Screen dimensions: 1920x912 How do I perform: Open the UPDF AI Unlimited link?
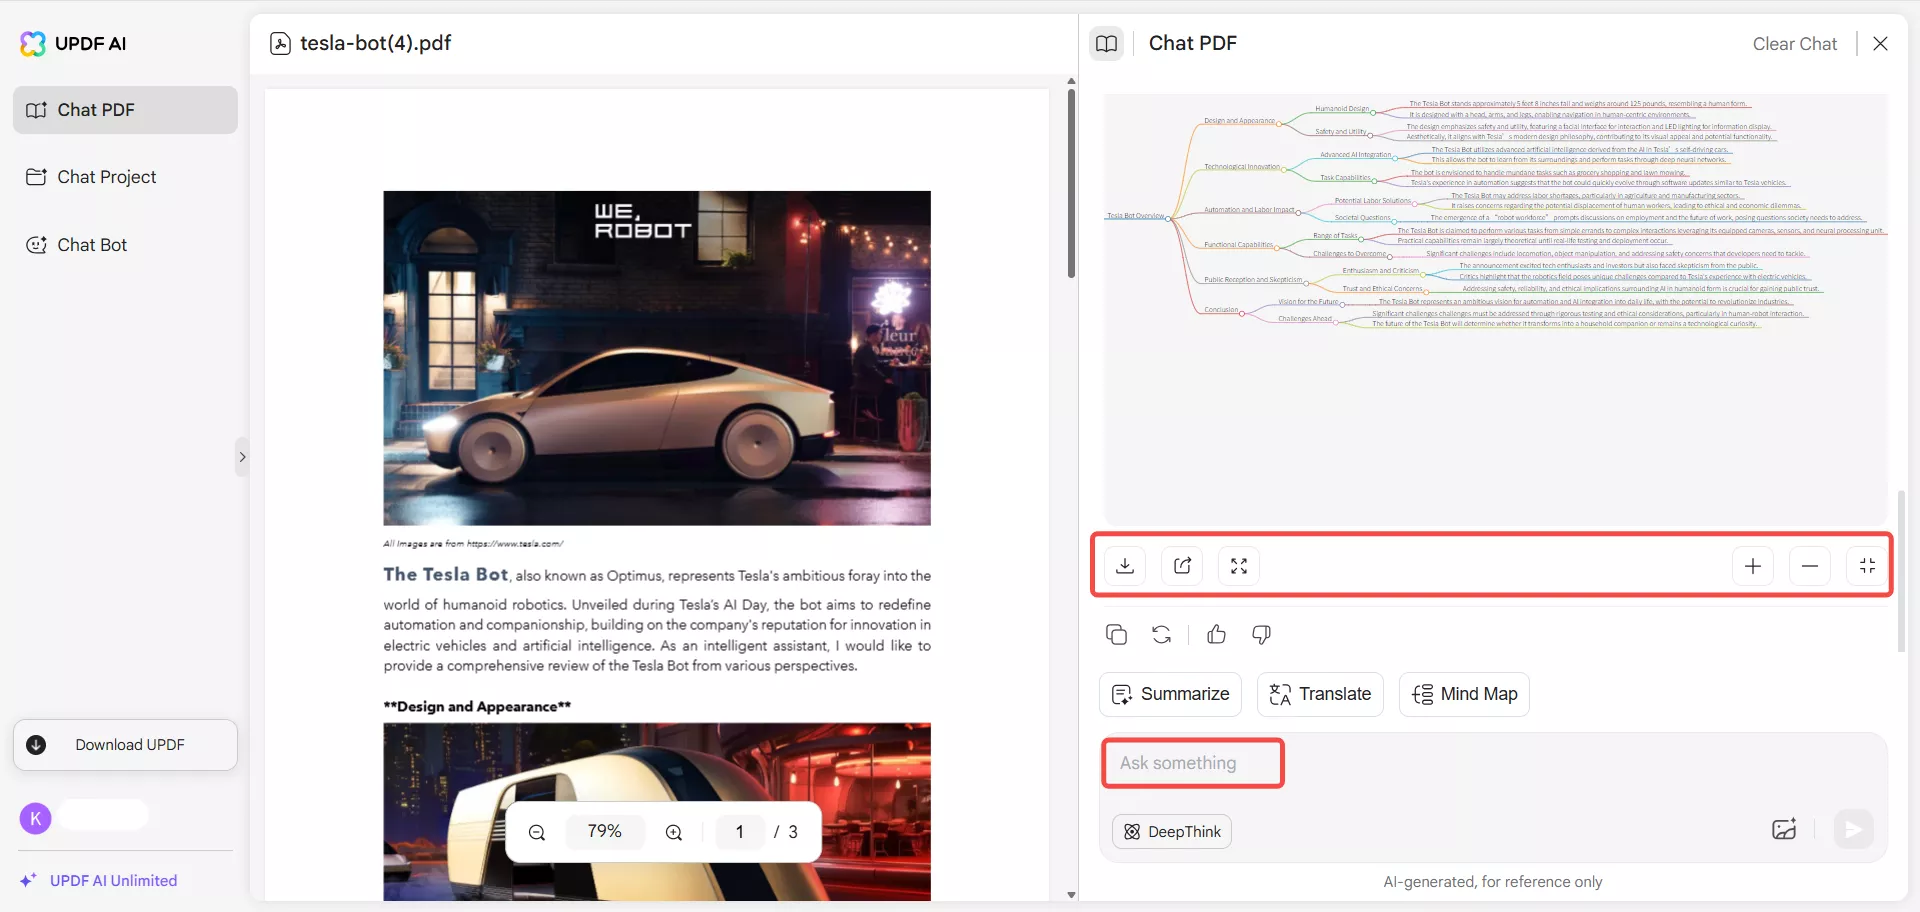point(99,880)
